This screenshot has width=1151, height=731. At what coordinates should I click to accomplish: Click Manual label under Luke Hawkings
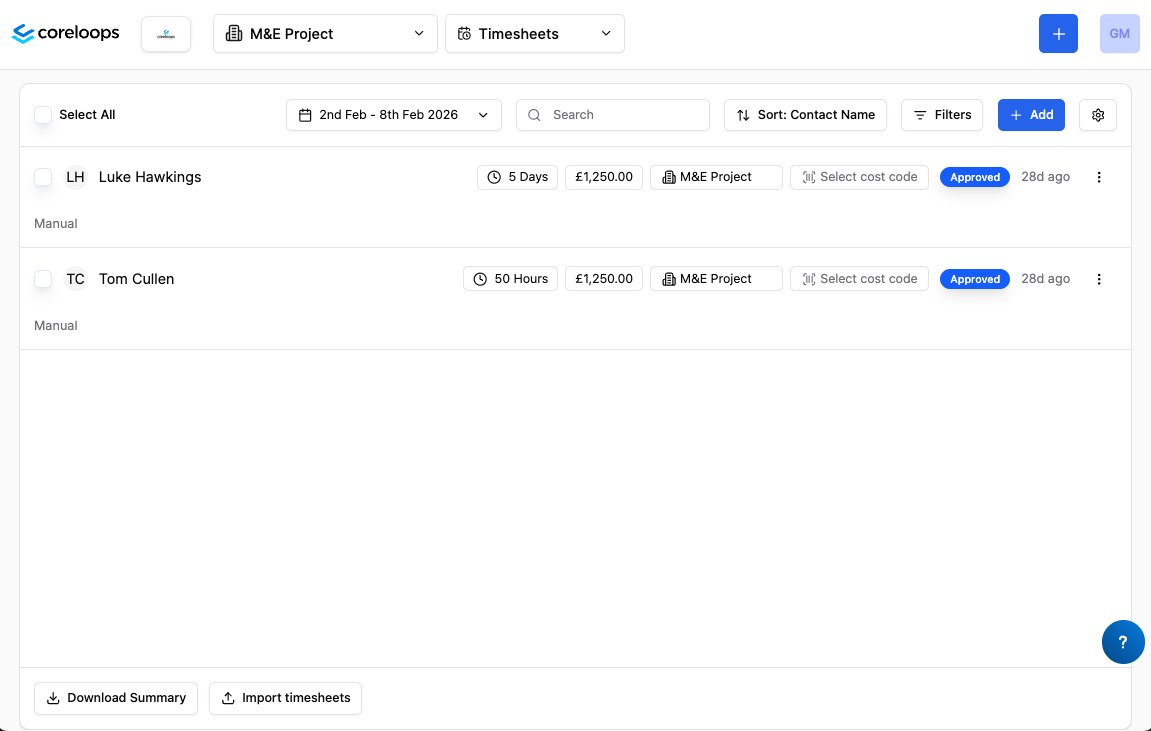(x=56, y=224)
